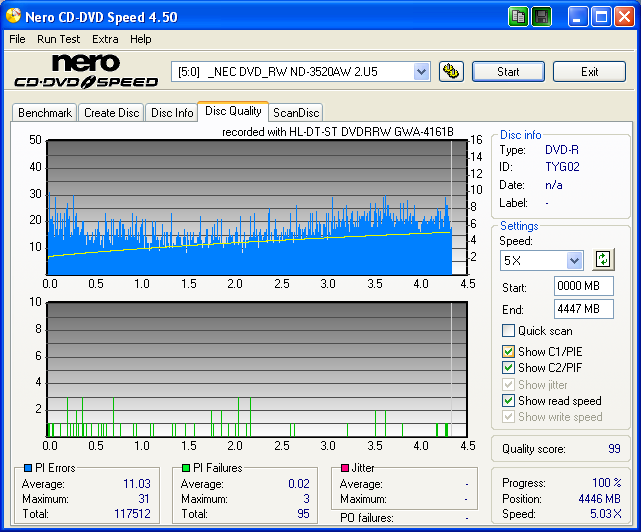
Task: Click the PI Errors graph area
Action: (x=257, y=207)
